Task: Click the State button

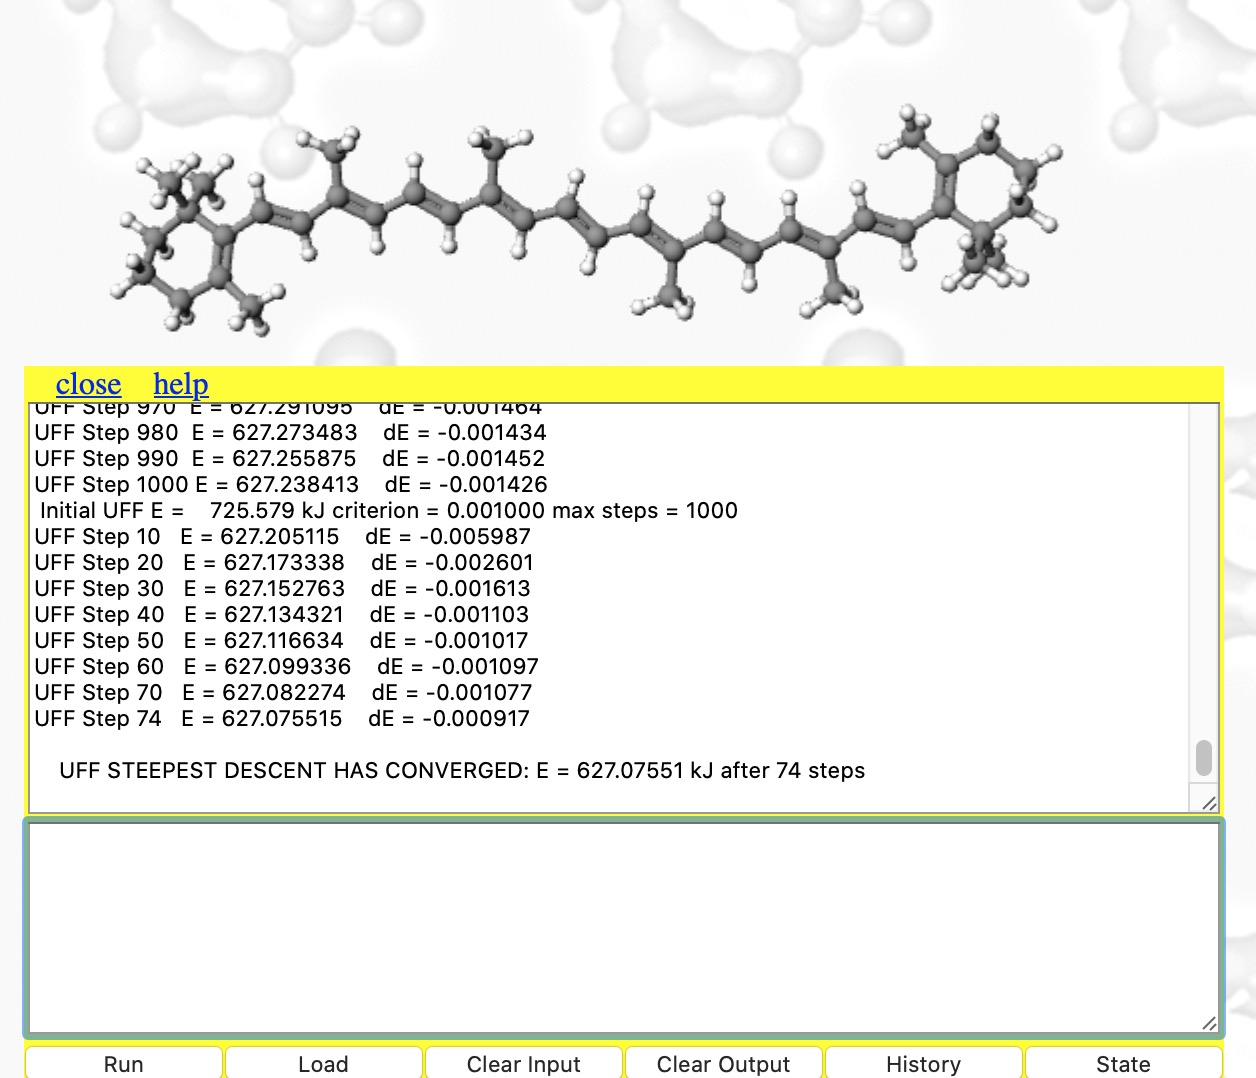Action: 1123,1063
